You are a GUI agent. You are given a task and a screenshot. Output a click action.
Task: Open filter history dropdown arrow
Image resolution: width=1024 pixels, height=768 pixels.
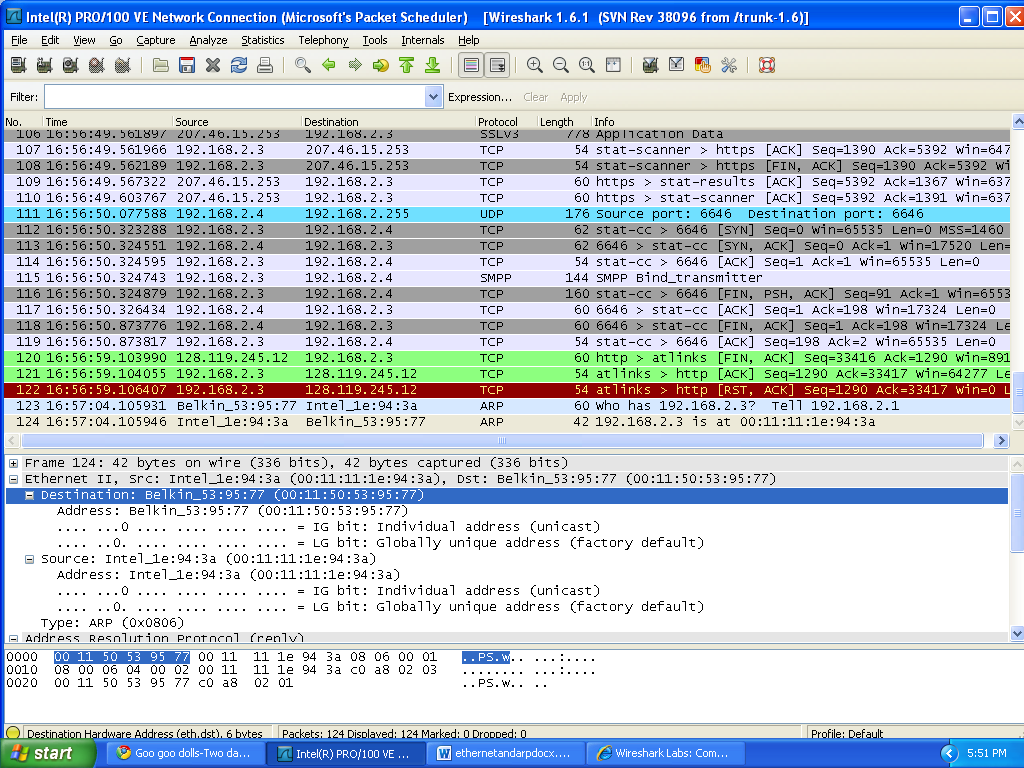pyautogui.click(x=433, y=97)
